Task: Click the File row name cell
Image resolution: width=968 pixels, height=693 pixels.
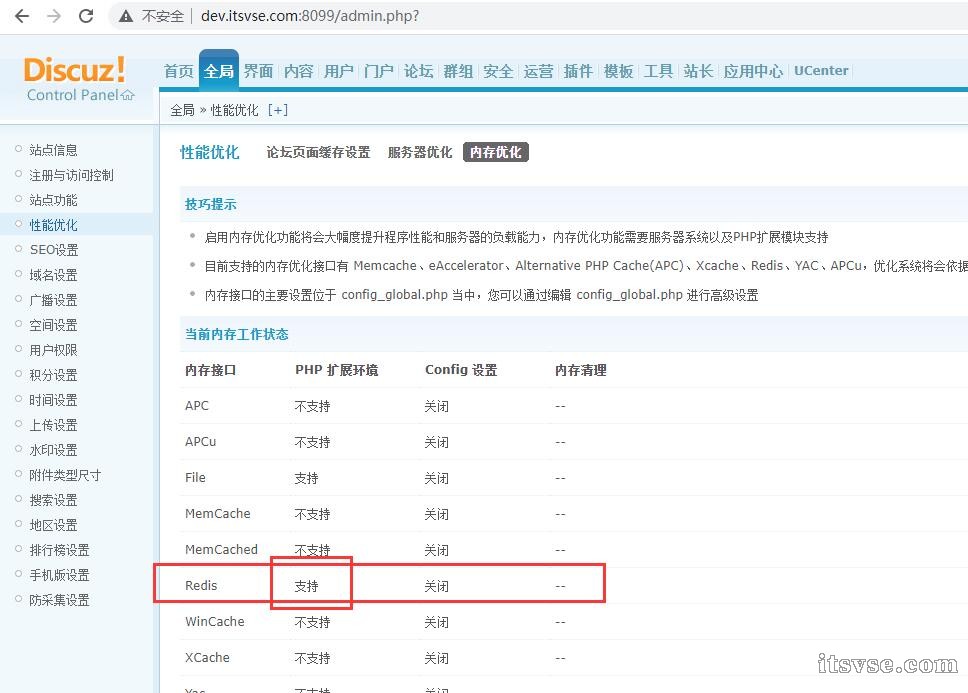Action: [x=195, y=478]
